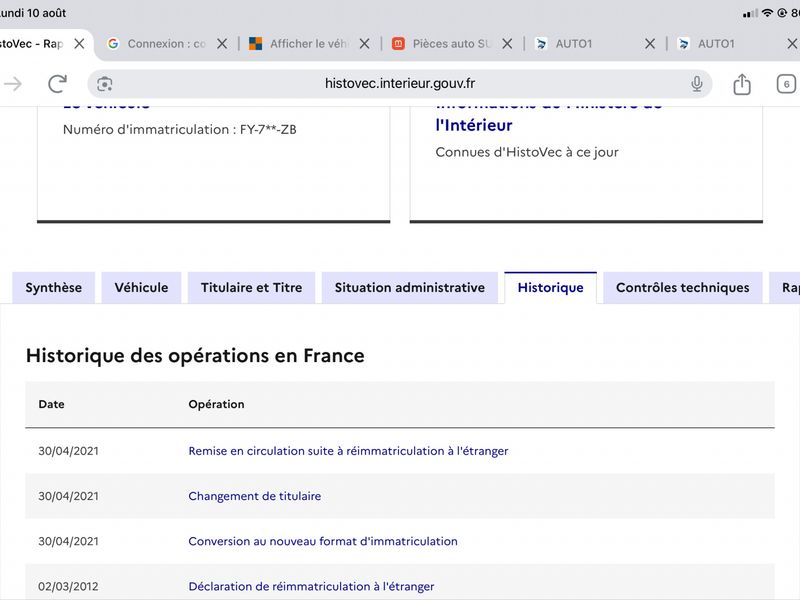
Task: Tap the lundi 10 août date
Action: click(33, 13)
